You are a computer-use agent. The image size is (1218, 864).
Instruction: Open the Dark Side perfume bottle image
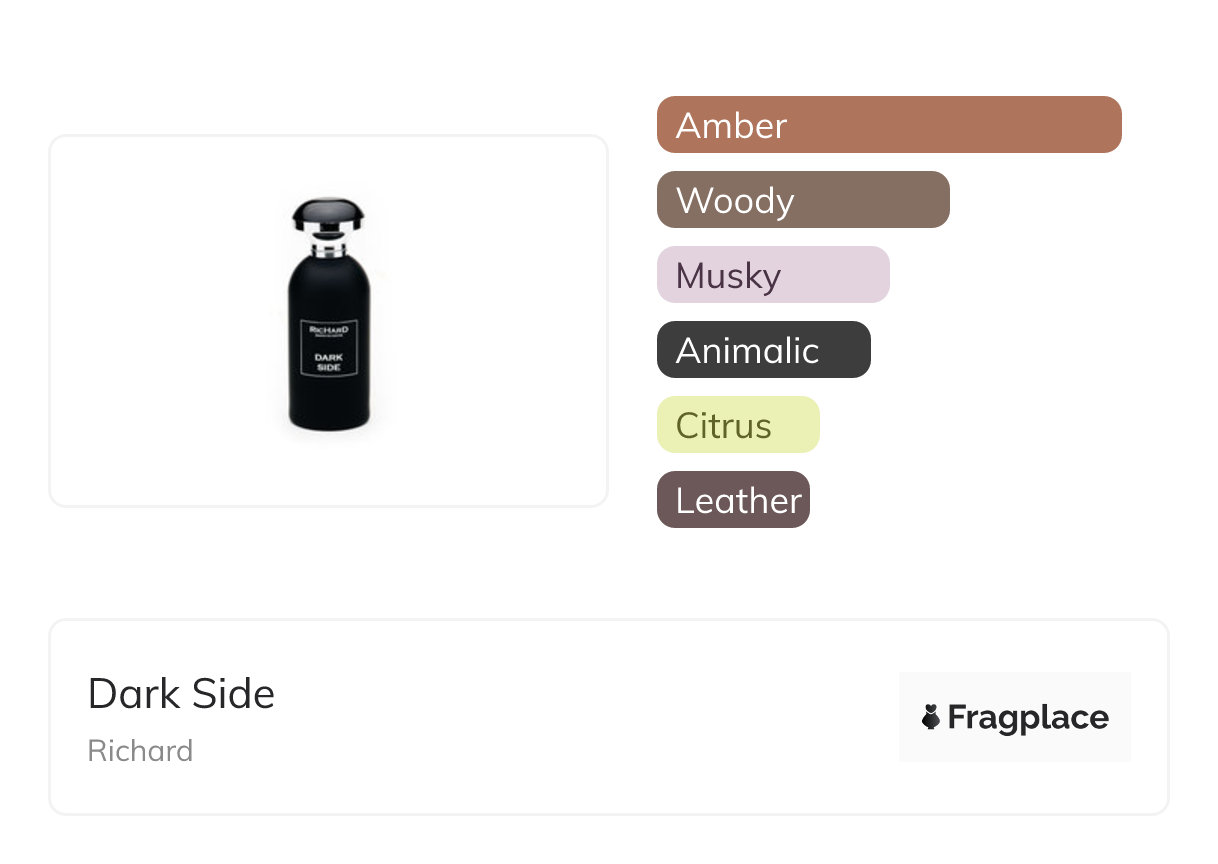(329, 320)
